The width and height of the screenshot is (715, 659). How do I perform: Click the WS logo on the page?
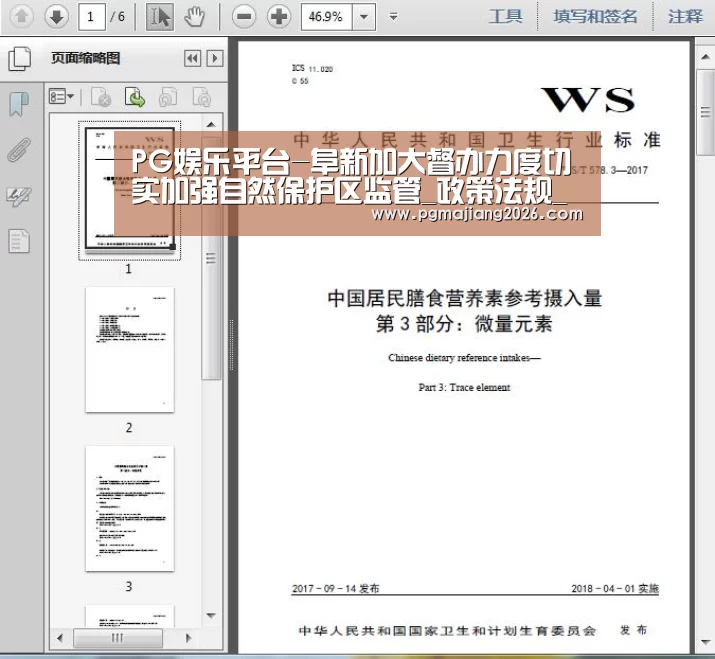[x=588, y=100]
